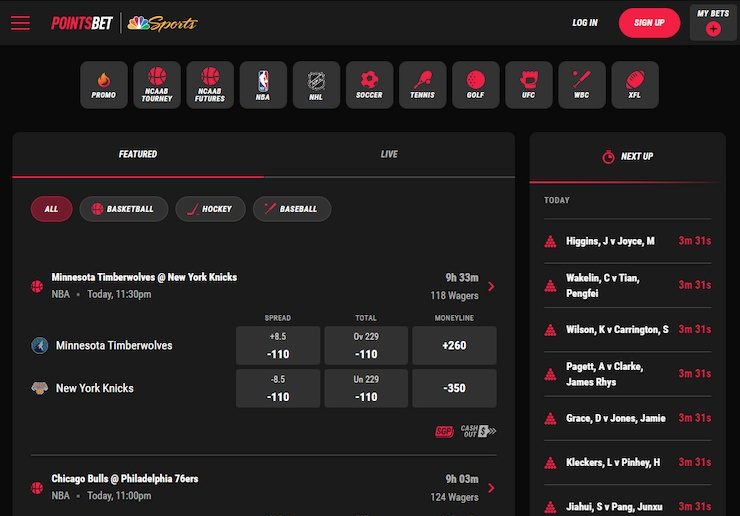
Task: Click the Knicks game basketball icon
Action: pos(37,286)
